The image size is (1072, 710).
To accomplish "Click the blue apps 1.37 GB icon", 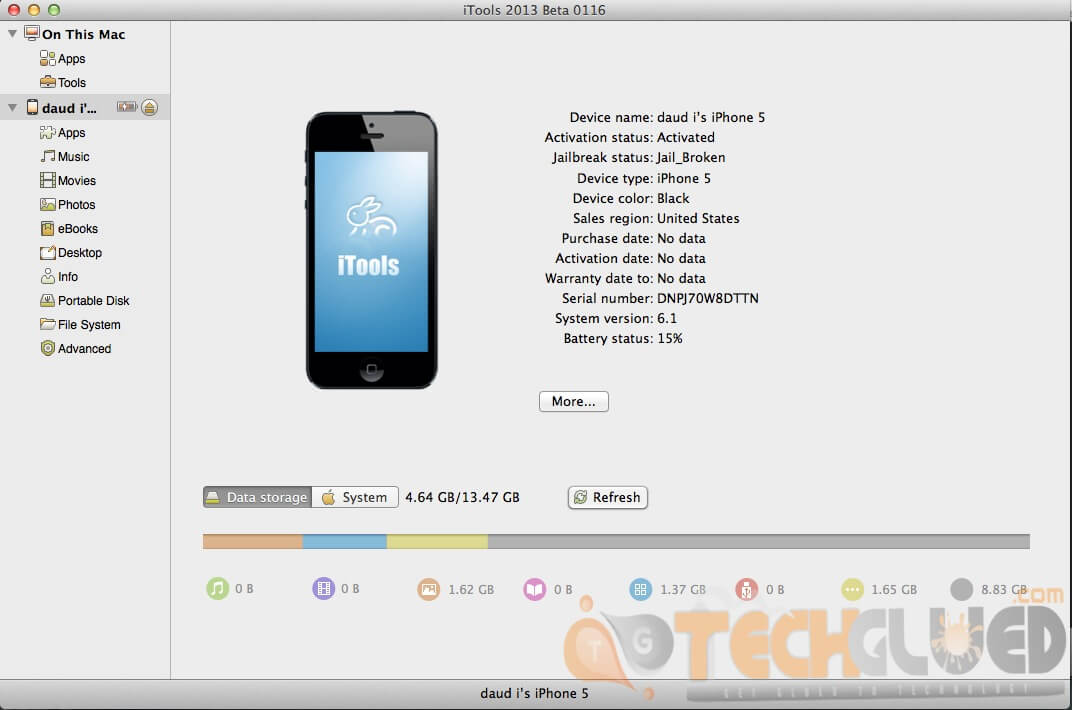I will pyautogui.click(x=641, y=589).
